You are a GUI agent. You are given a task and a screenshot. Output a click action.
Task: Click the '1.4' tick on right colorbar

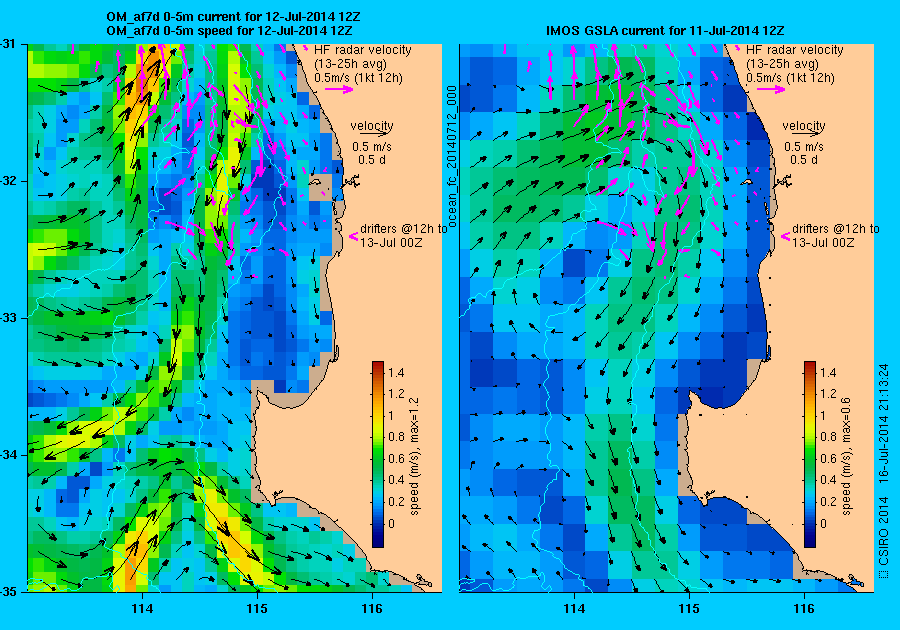828,373
